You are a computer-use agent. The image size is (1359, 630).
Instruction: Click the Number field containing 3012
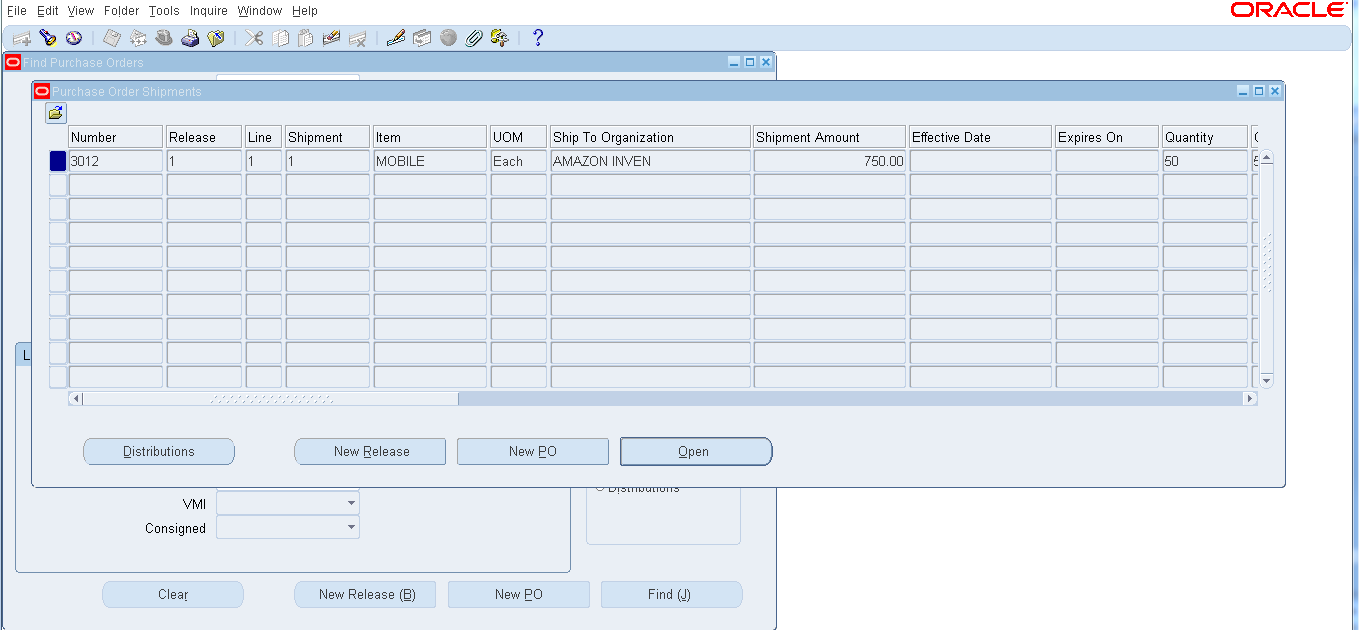pyautogui.click(x=115, y=161)
